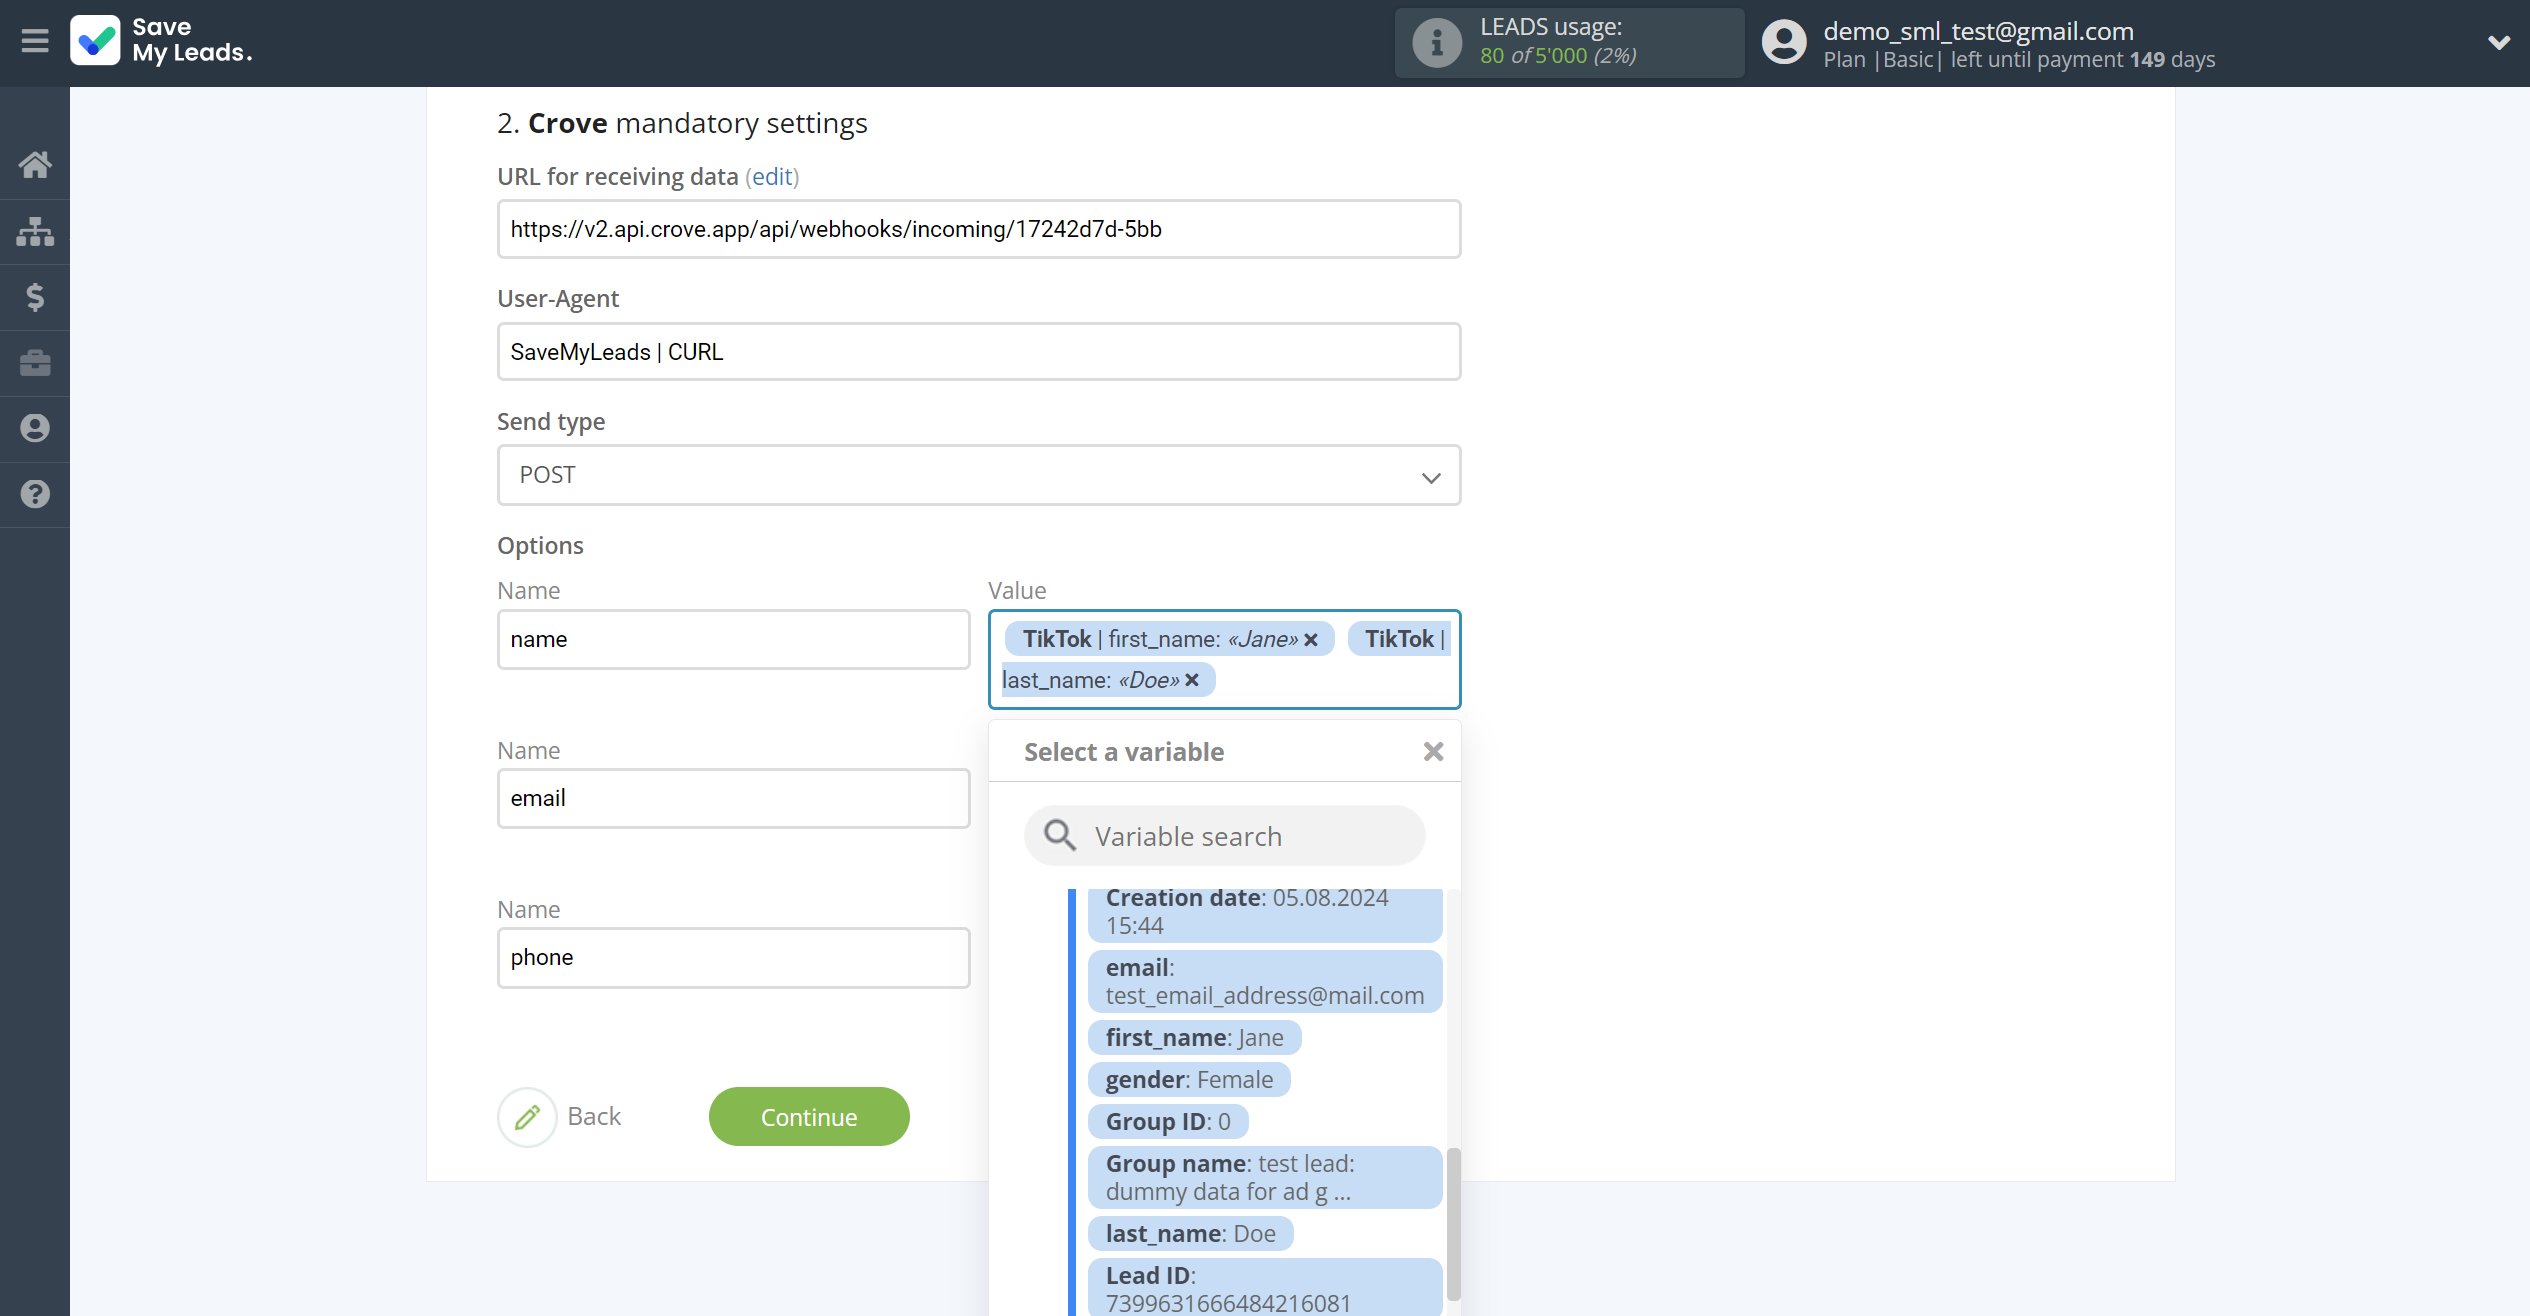Select the Lead ID variable
This screenshot has width=2530, height=1316.
1265,1288
